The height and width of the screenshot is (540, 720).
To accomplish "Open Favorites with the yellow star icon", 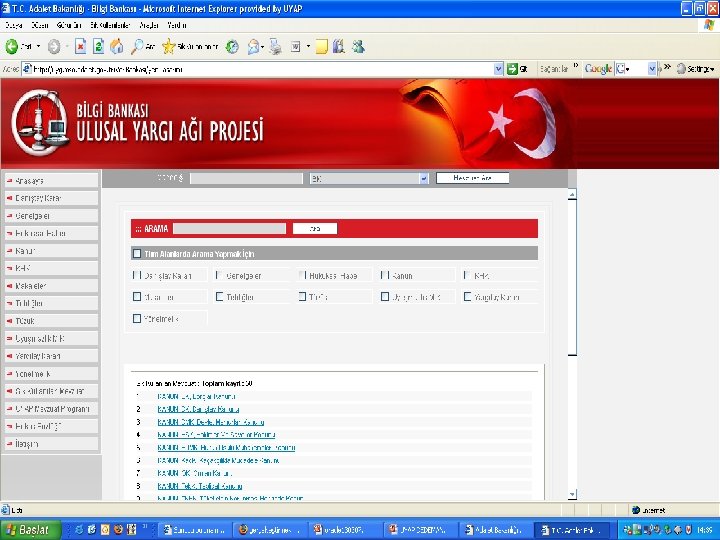I will point(169,46).
